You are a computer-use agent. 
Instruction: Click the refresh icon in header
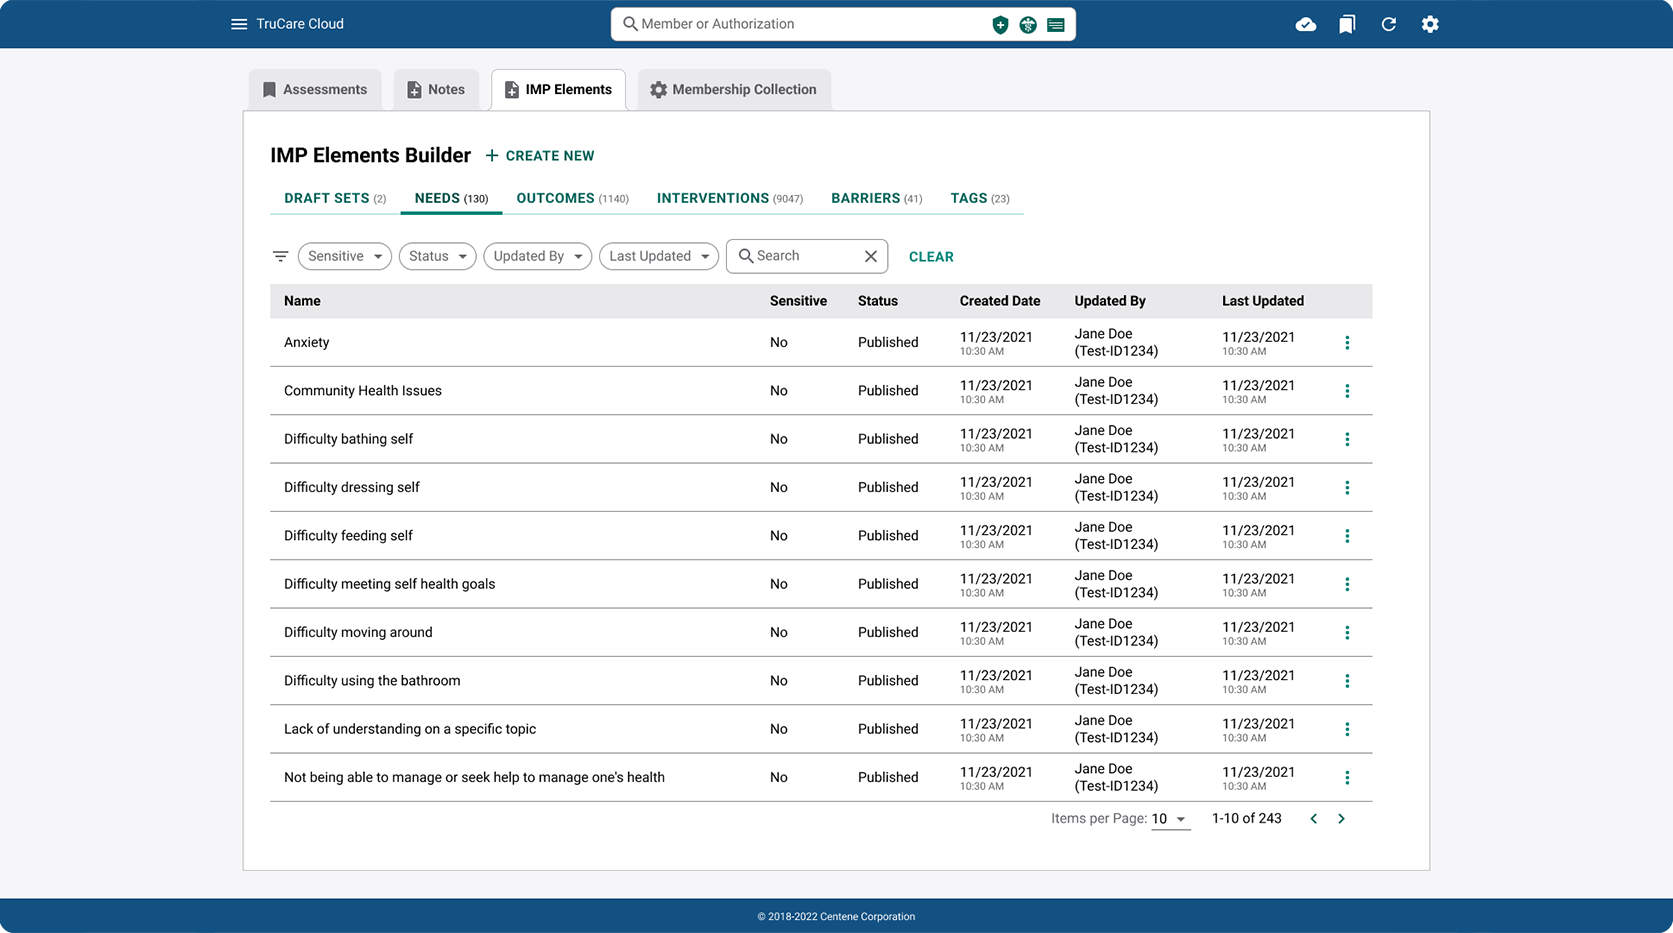(x=1389, y=25)
